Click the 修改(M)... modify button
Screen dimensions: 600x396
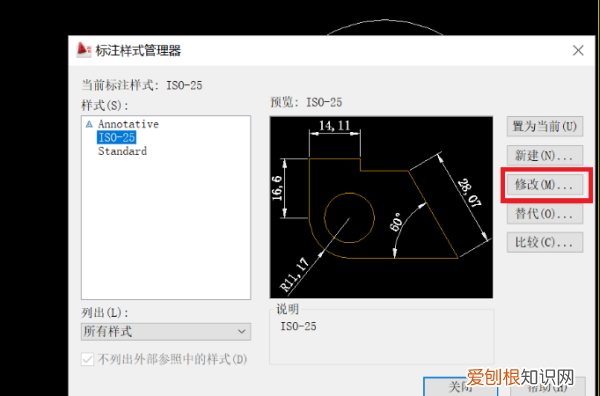[545, 185]
